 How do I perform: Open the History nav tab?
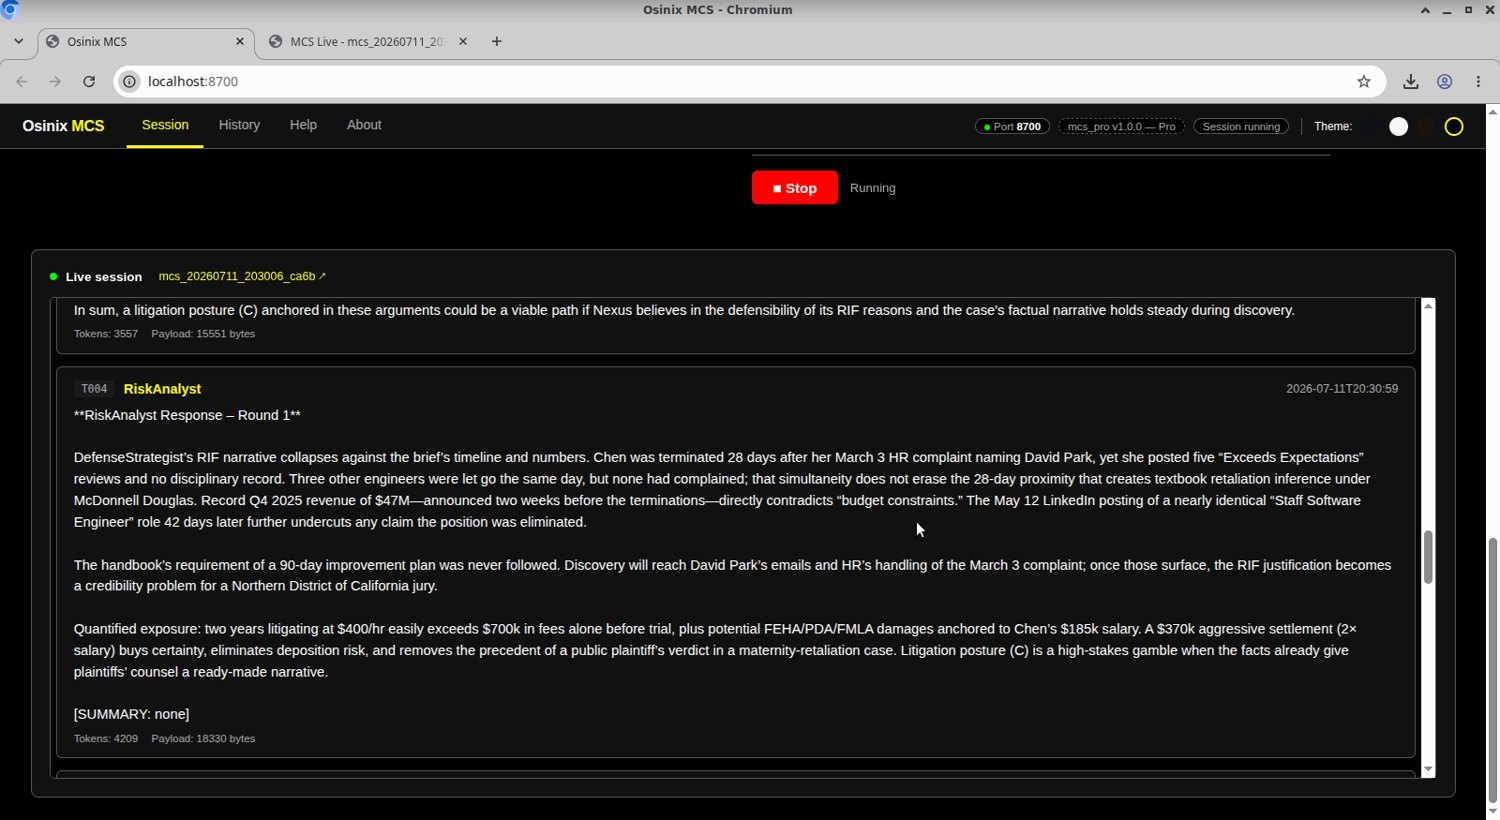[239, 125]
